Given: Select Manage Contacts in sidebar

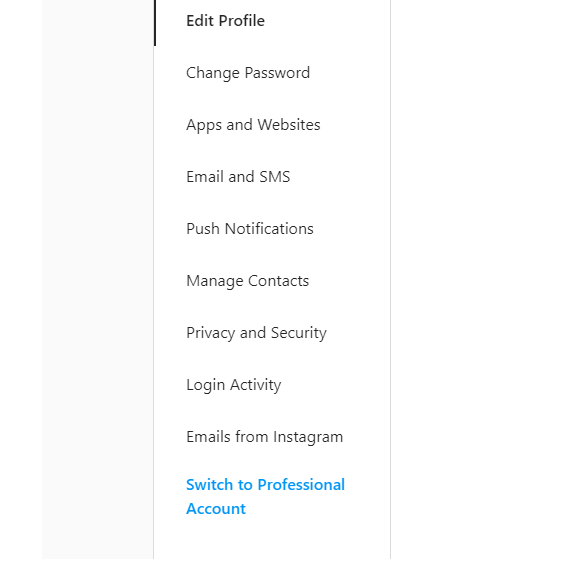Looking at the screenshot, I should [x=272, y=281].
